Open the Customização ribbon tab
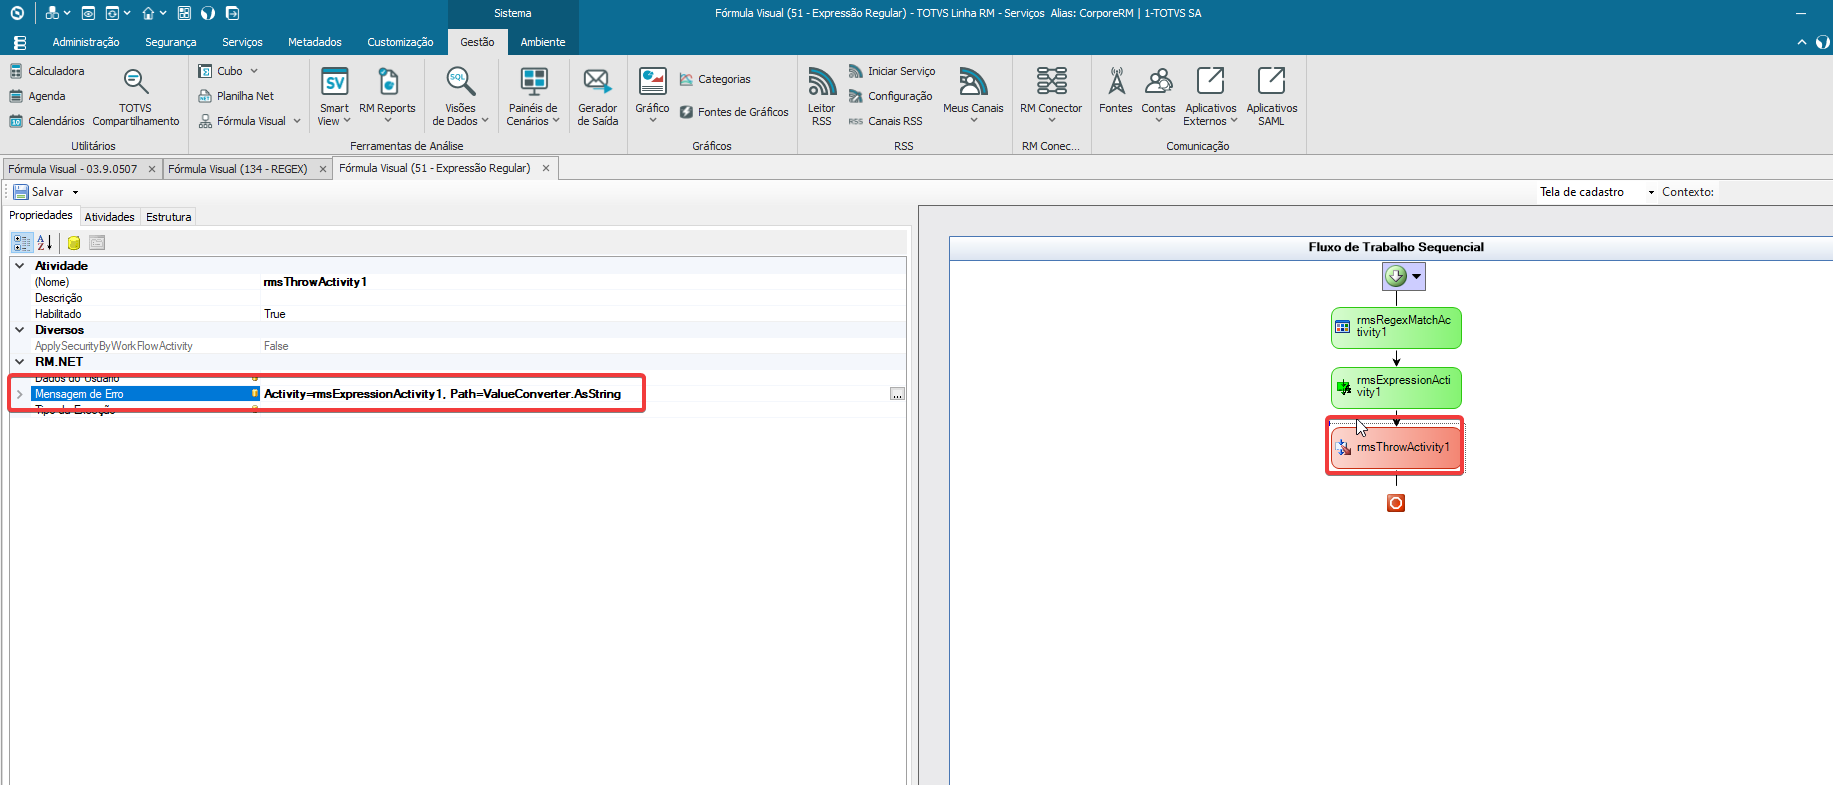The image size is (1833, 785). tap(400, 42)
